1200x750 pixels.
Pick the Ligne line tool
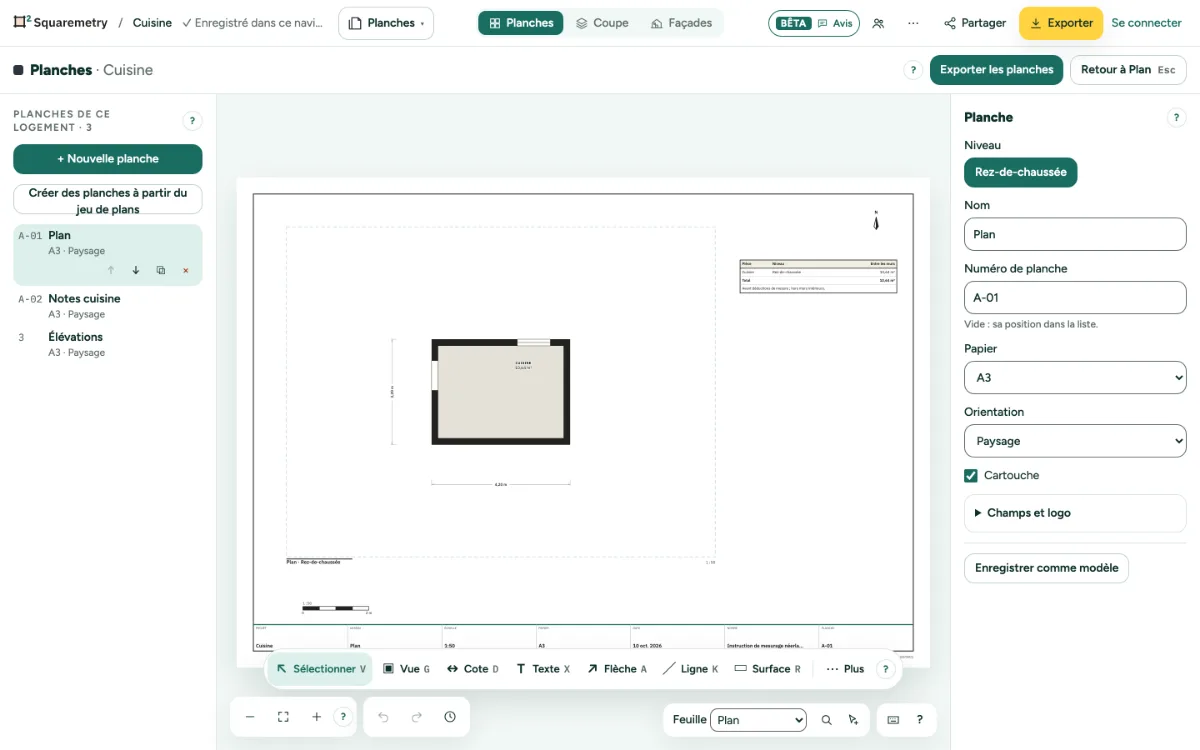click(x=691, y=669)
